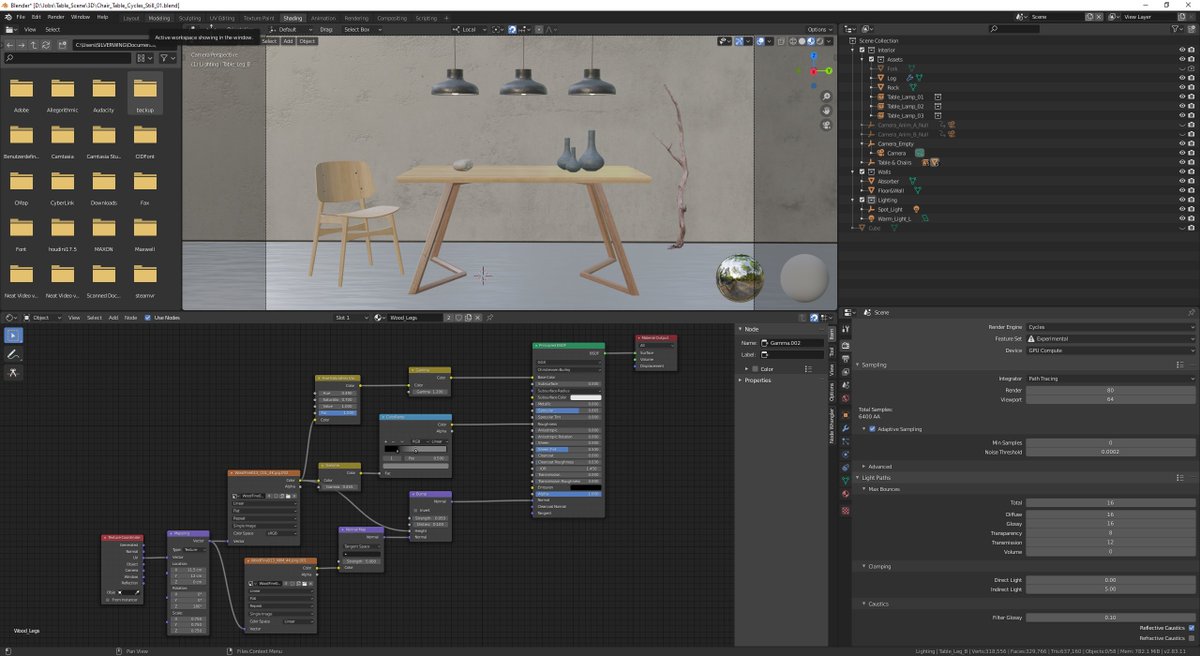Screen dimensions: 1200x656
Task: Open the Output properties tab icon
Action: 845,360
